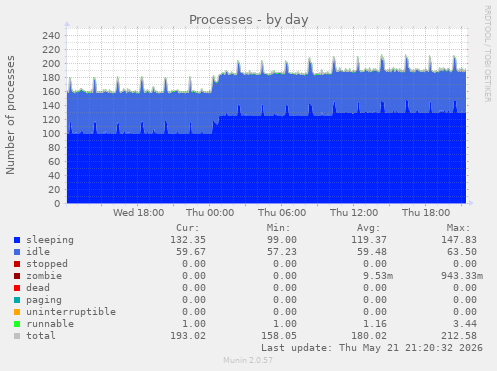Click the 'Wed 18:00' time axis label
The image size is (497, 371).
(138, 213)
